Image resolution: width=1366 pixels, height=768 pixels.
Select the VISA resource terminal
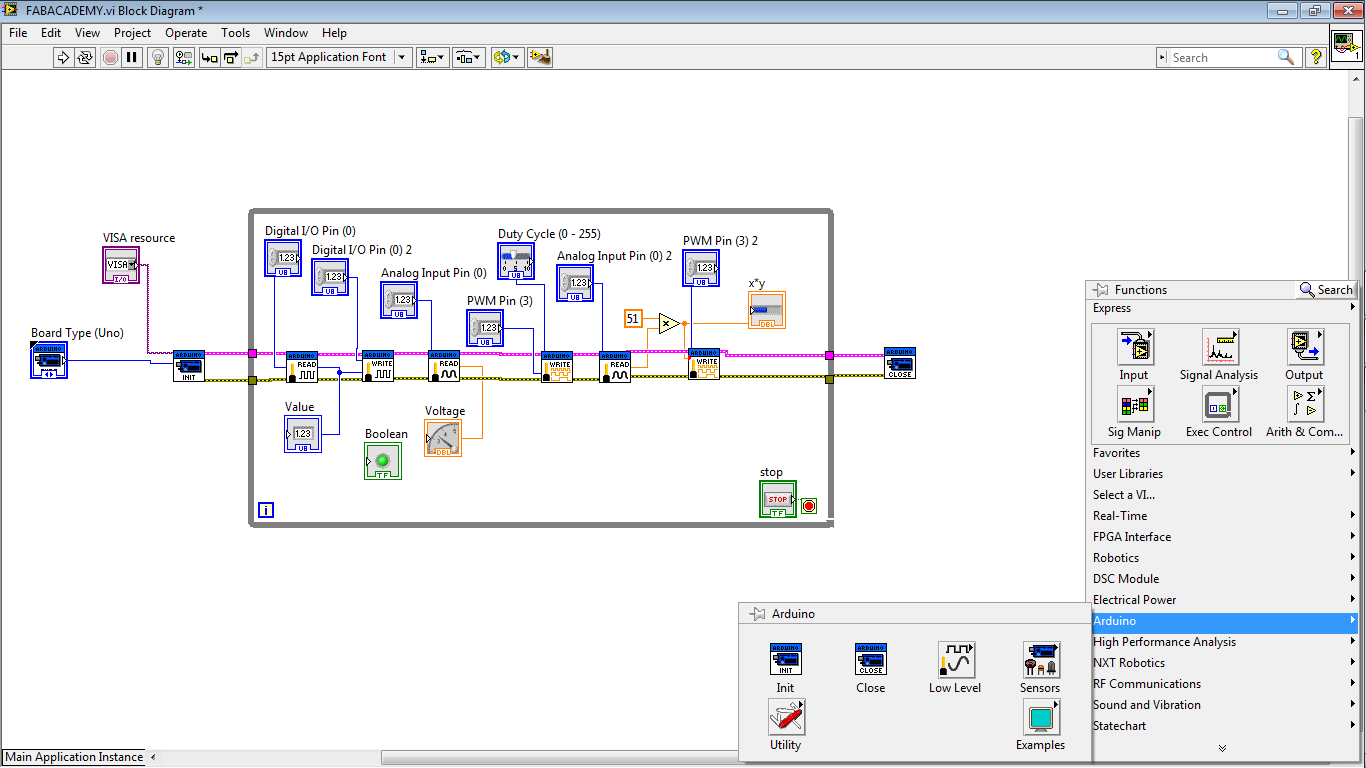(122, 266)
